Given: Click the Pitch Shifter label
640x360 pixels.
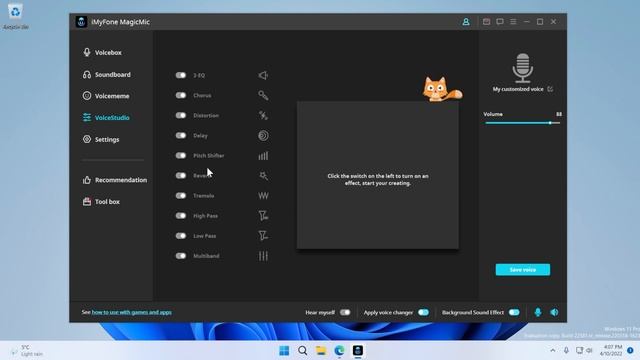Looking at the screenshot, I should (209, 156).
